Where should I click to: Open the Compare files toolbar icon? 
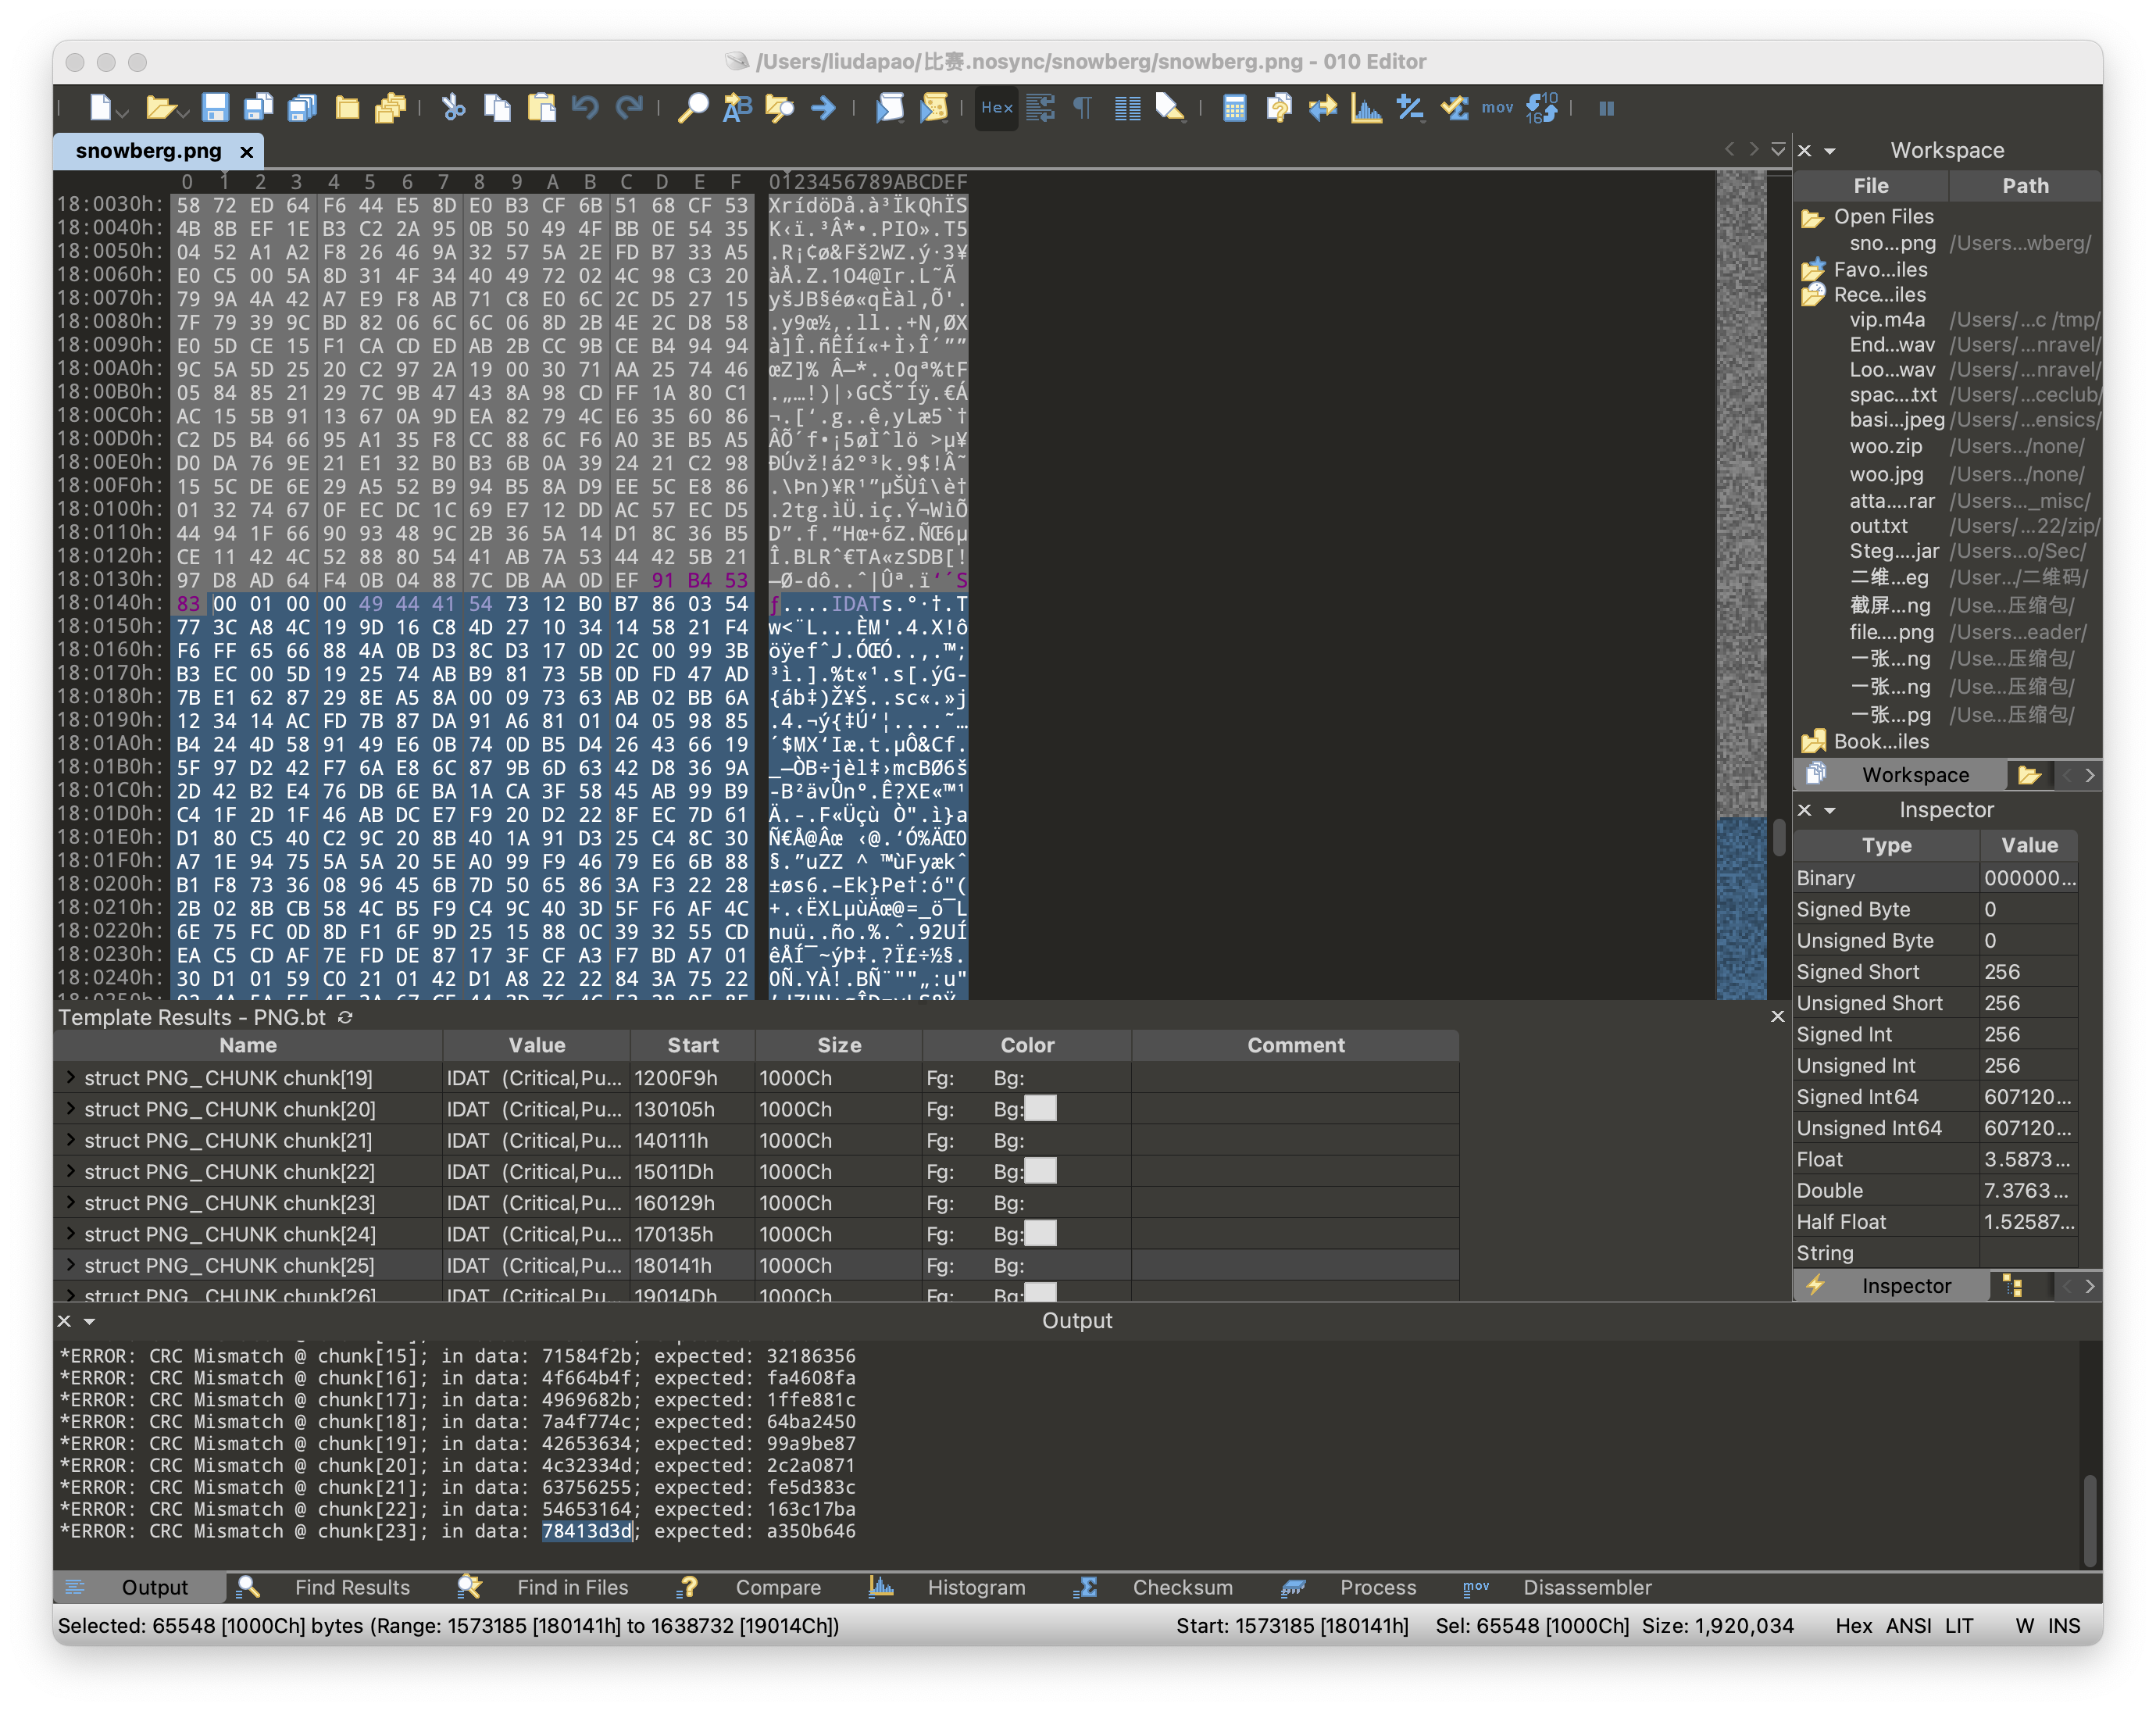pyautogui.click(x=1278, y=107)
